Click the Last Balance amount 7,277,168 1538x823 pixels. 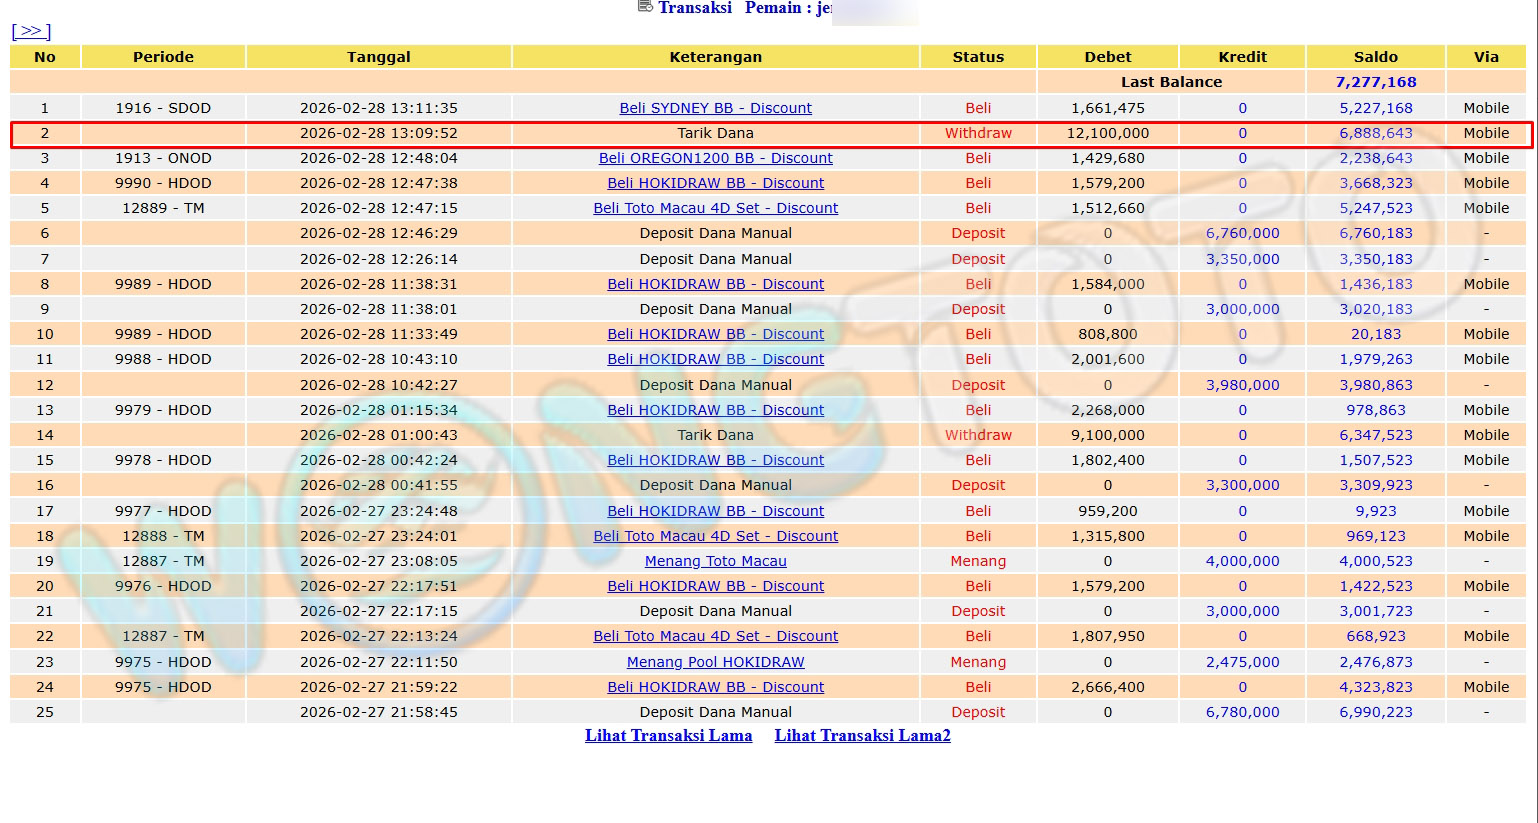[x=1375, y=82]
